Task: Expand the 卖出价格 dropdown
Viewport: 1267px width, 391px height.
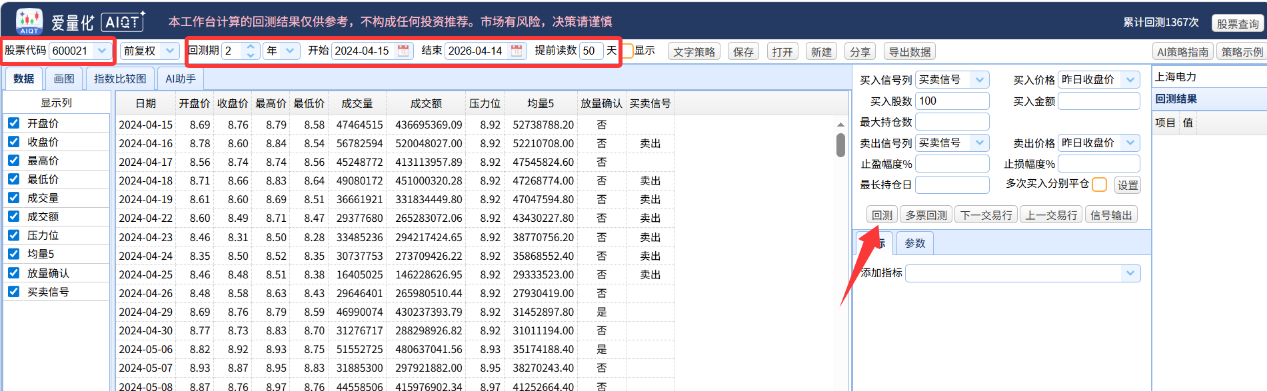Action: pyautogui.click(x=1130, y=143)
